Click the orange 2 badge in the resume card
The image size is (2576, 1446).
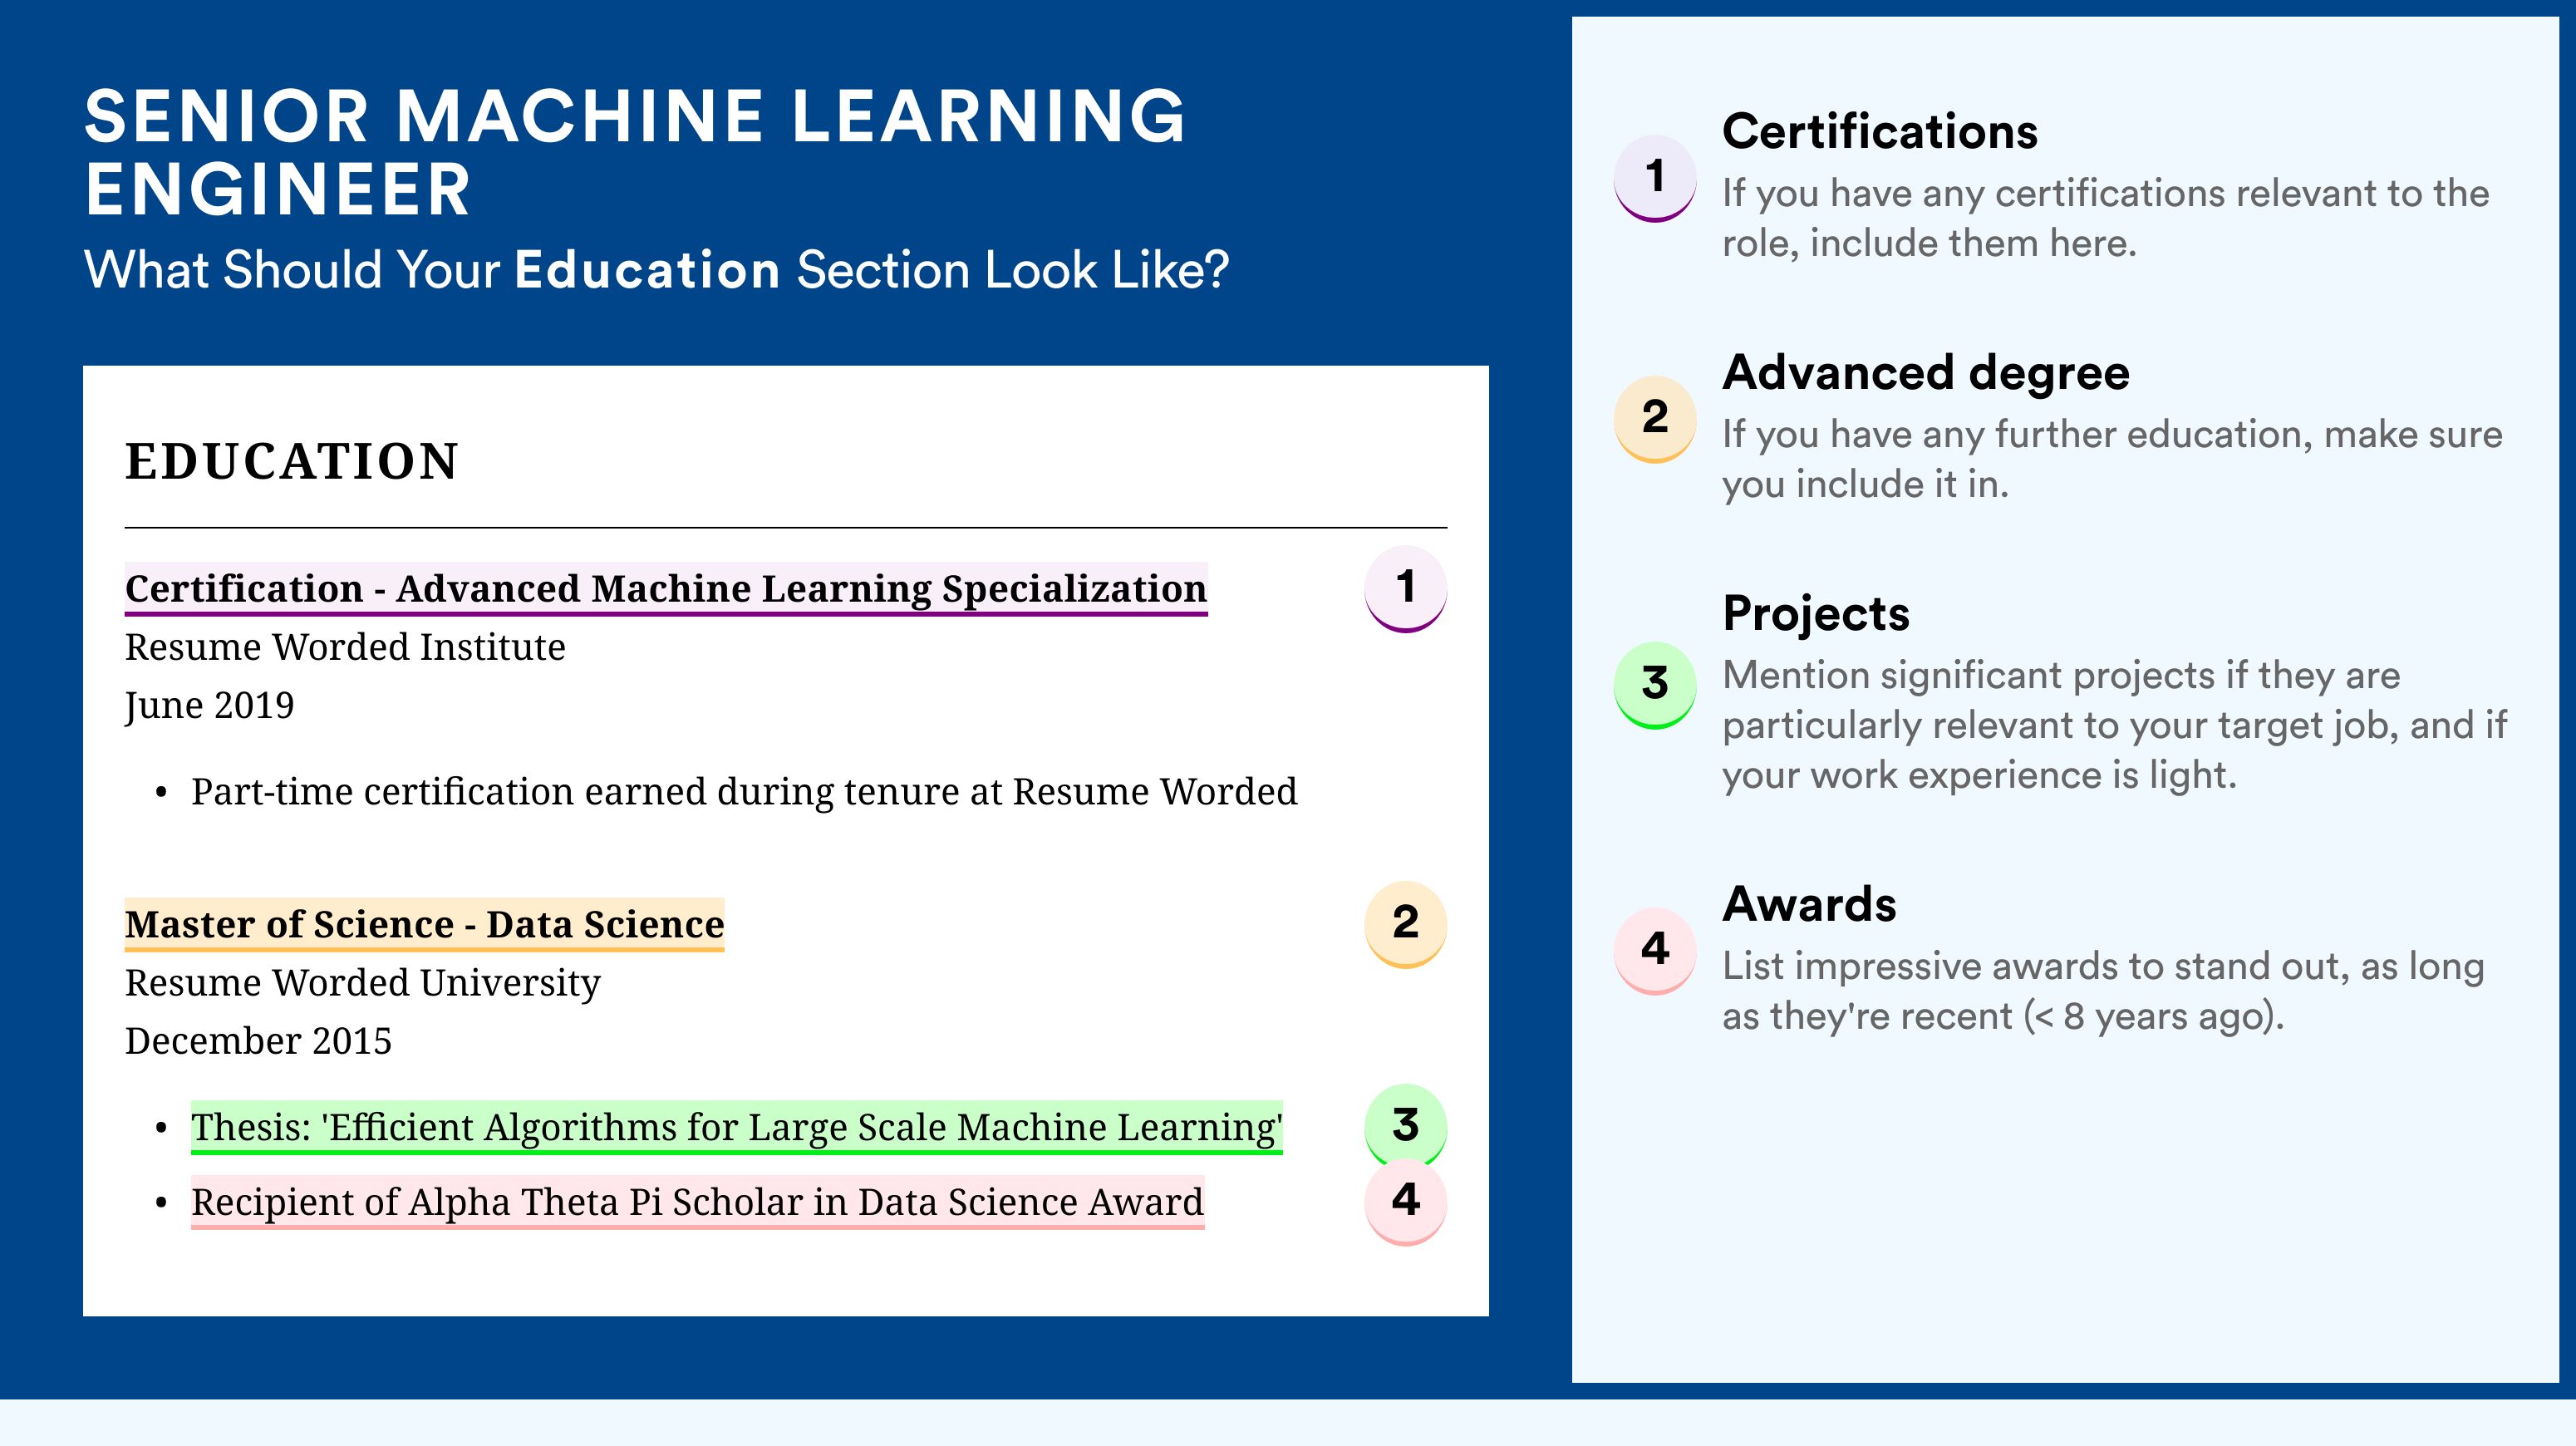point(1405,925)
